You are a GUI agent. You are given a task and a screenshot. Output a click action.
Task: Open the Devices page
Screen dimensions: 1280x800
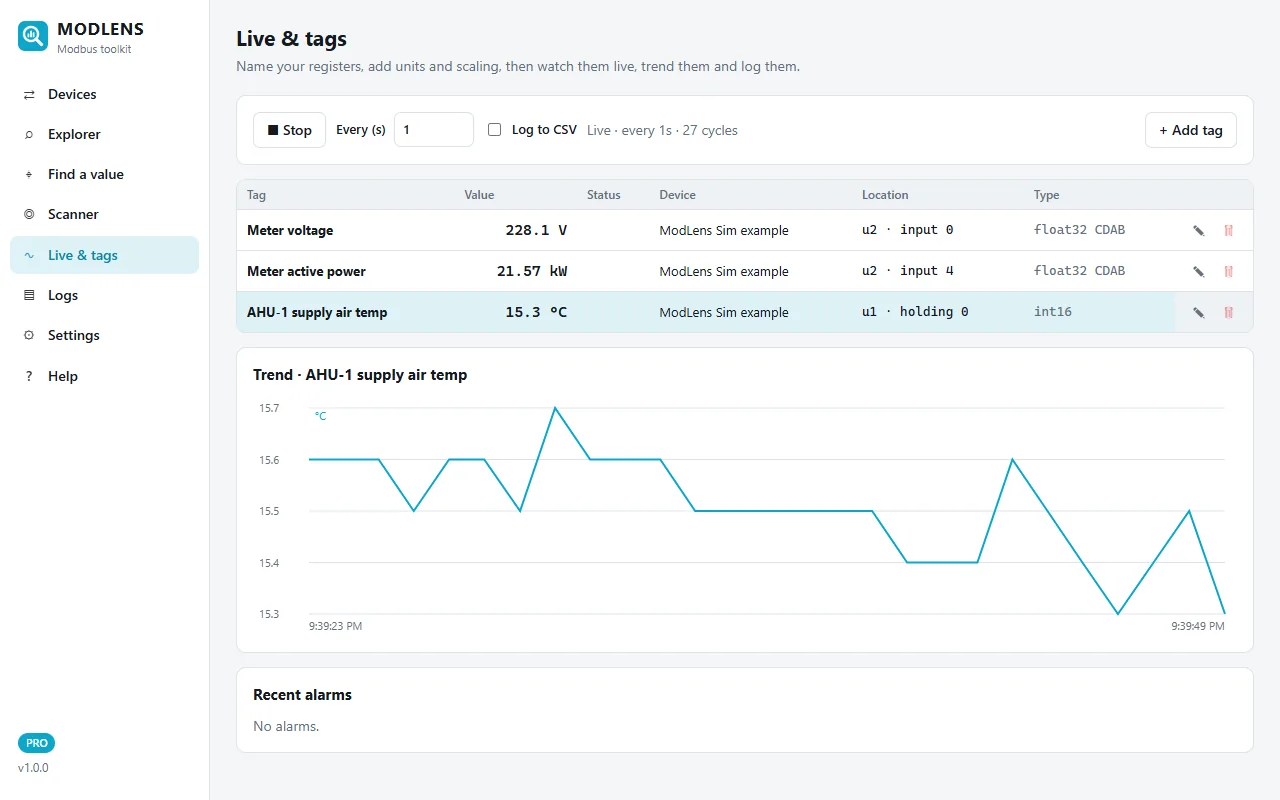coord(104,94)
